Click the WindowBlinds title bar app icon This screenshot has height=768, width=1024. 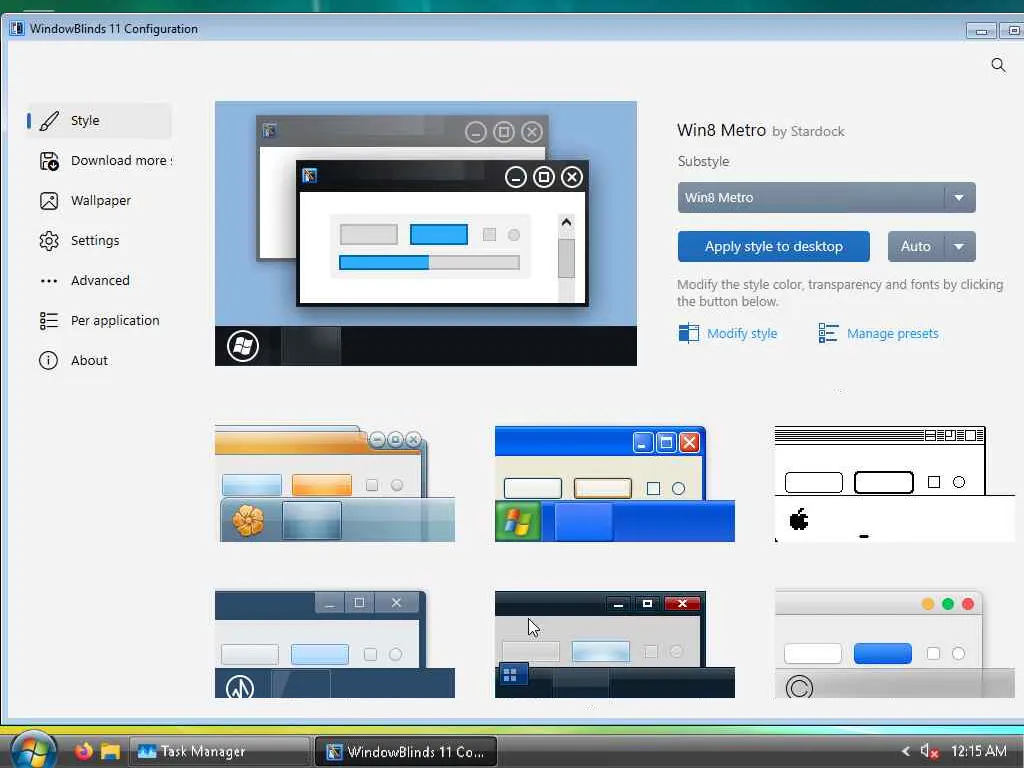pyautogui.click(x=17, y=29)
